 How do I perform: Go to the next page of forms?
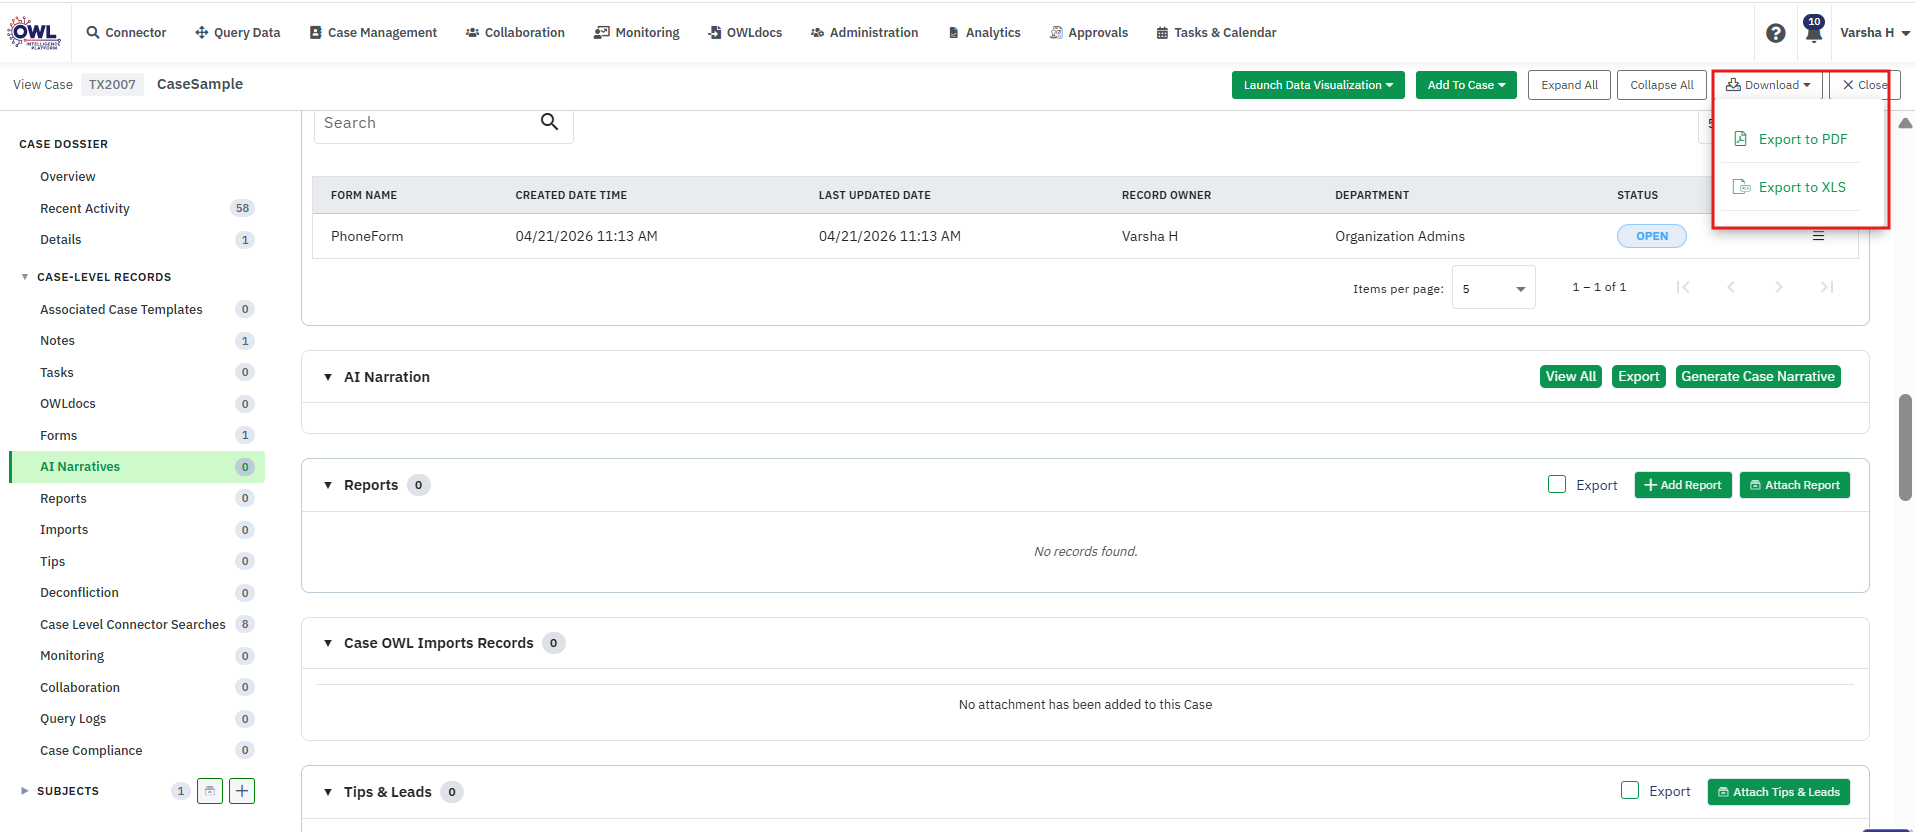pyautogui.click(x=1779, y=287)
